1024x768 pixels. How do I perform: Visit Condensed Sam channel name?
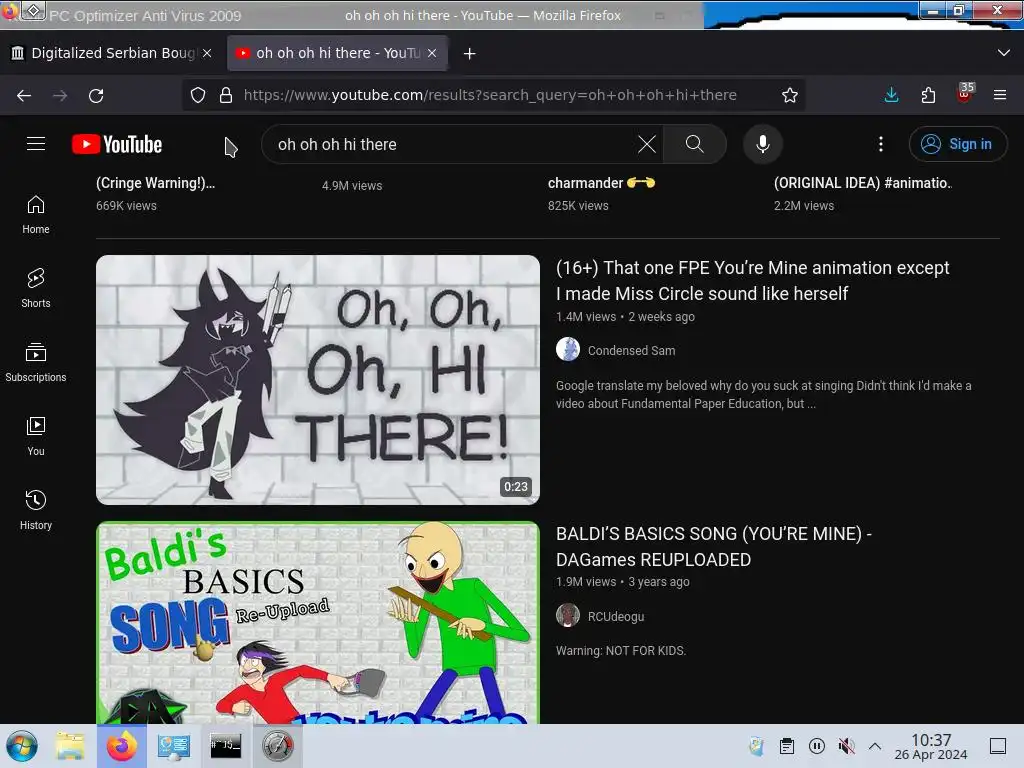tap(632, 351)
